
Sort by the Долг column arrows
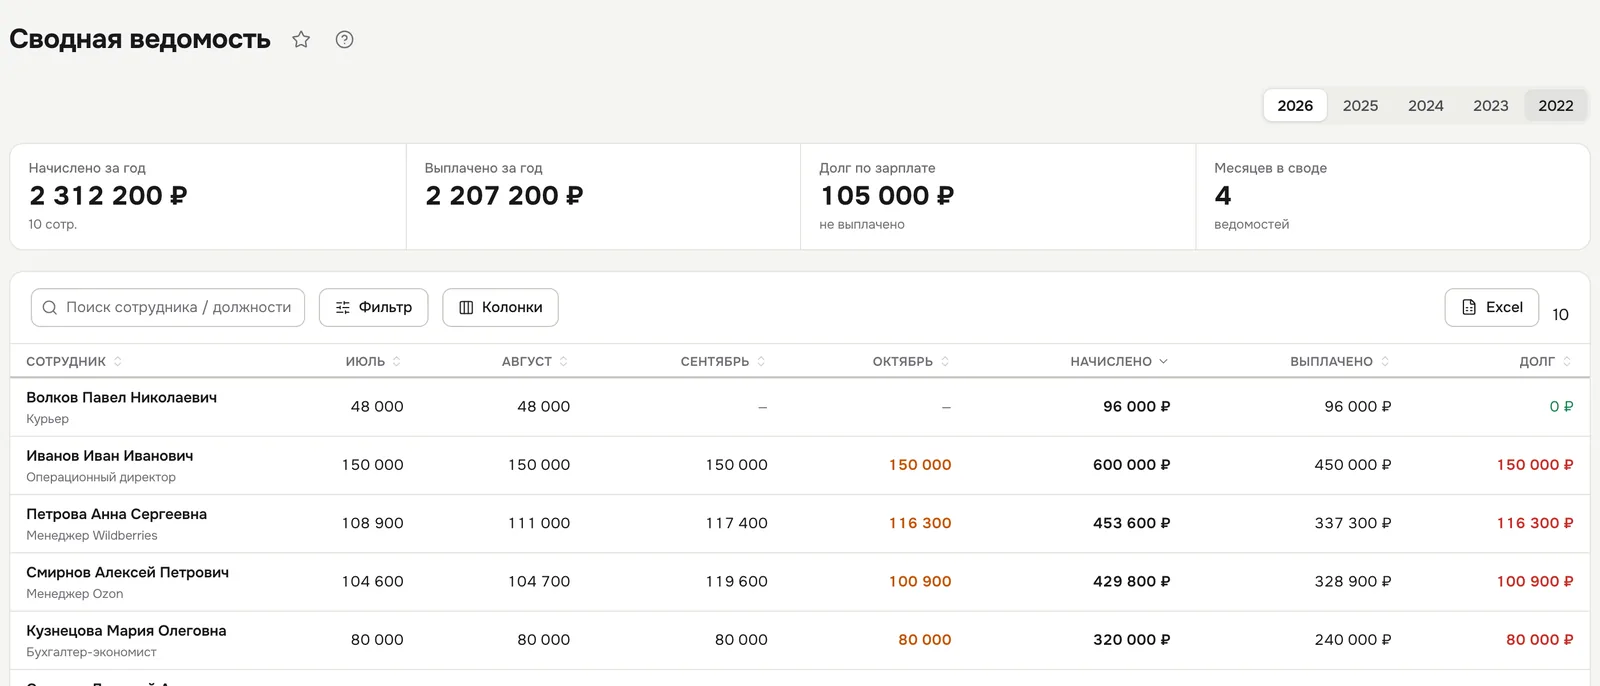click(1567, 362)
